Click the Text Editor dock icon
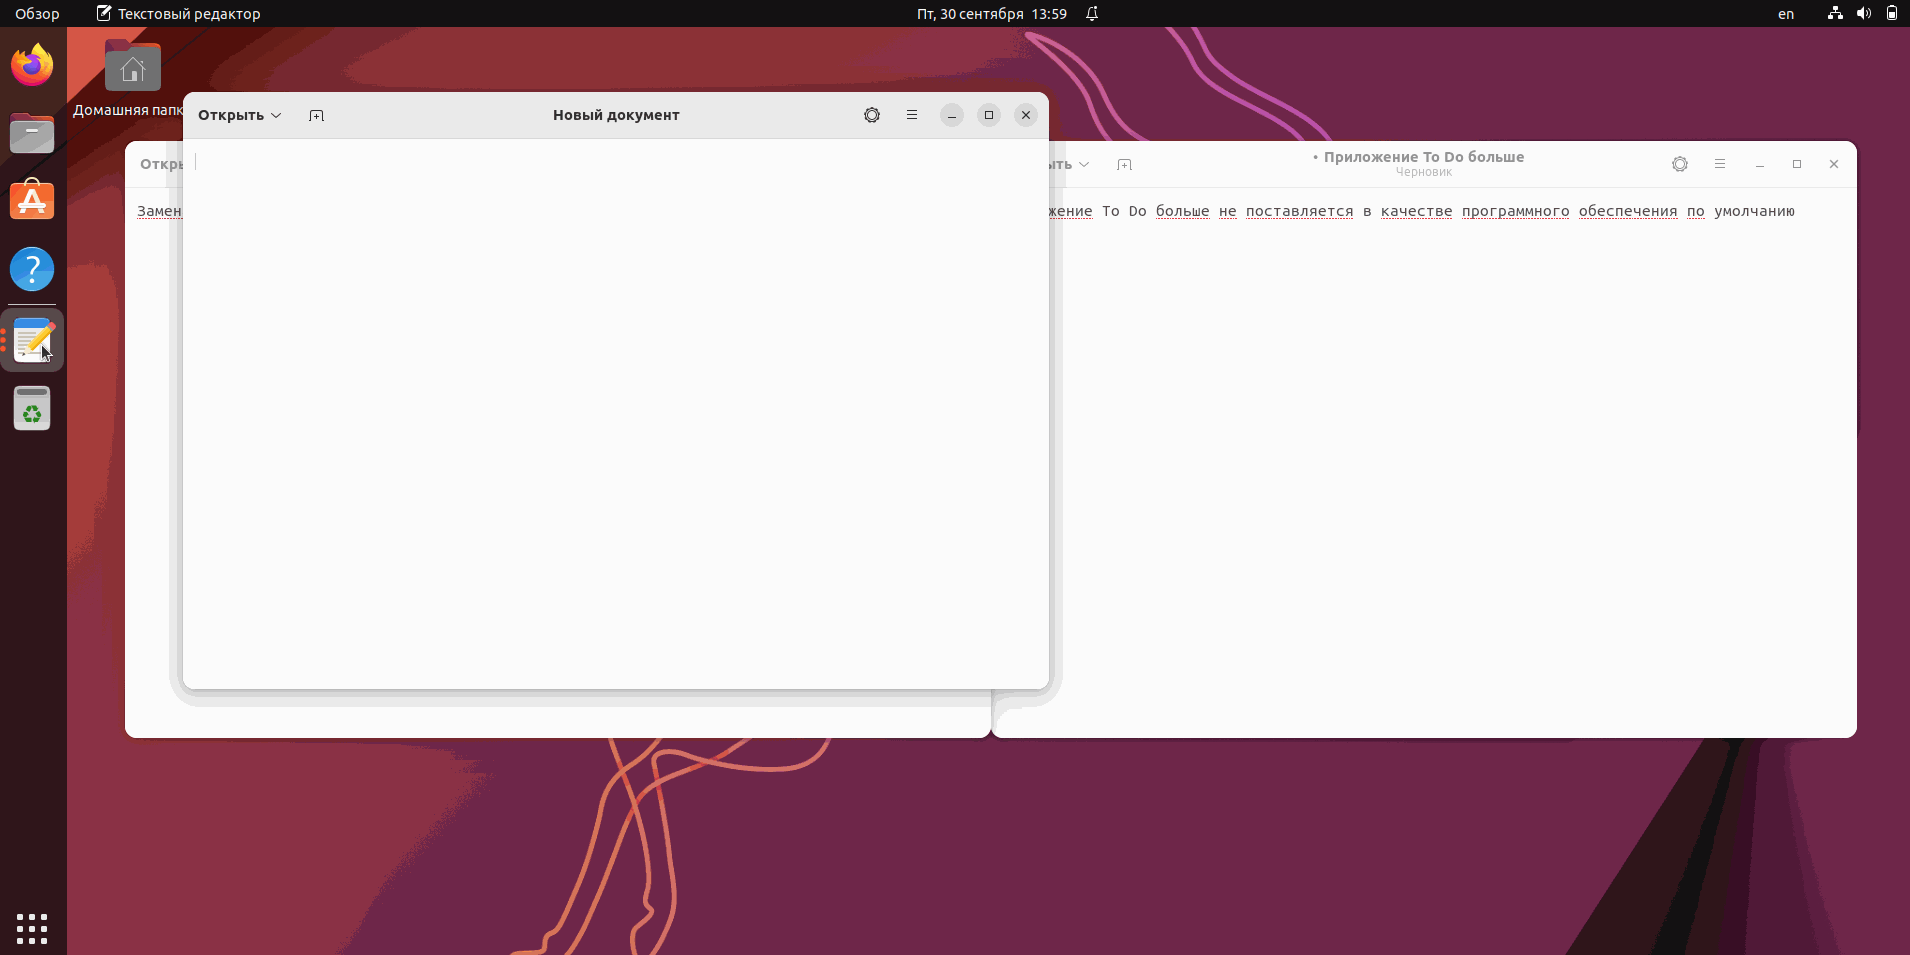 pyautogui.click(x=32, y=340)
